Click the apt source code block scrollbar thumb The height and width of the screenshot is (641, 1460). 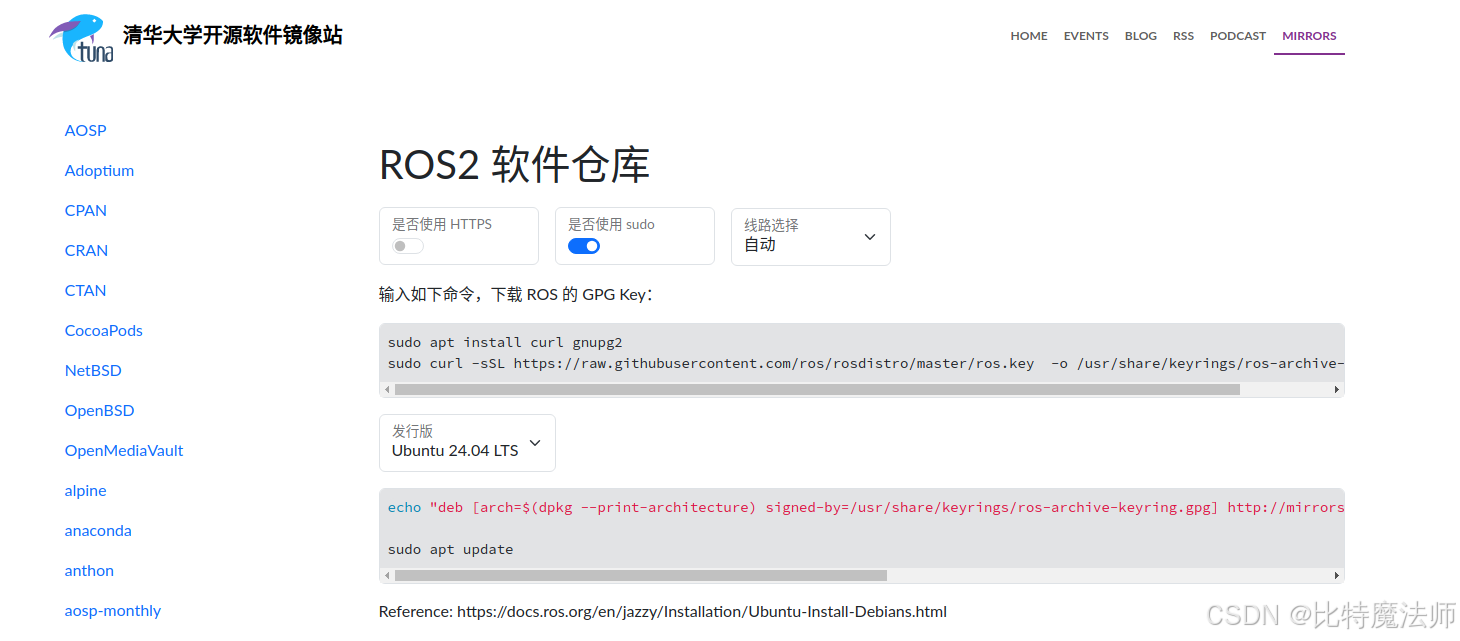click(x=641, y=575)
